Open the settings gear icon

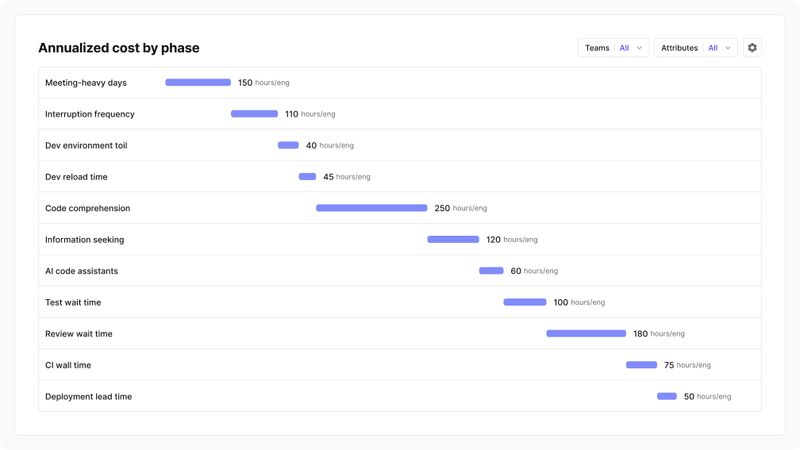[x=752, y=48]
